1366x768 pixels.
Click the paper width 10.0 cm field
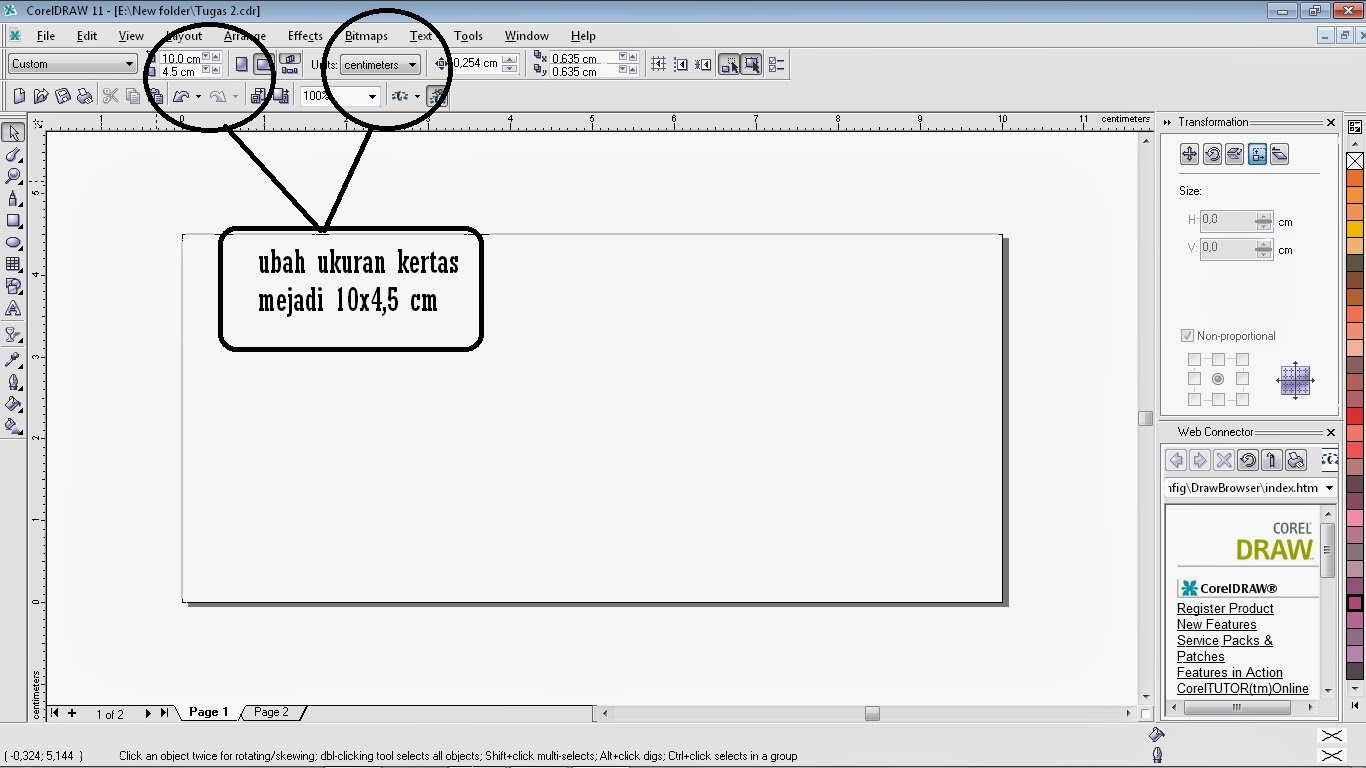pos(180,58)
